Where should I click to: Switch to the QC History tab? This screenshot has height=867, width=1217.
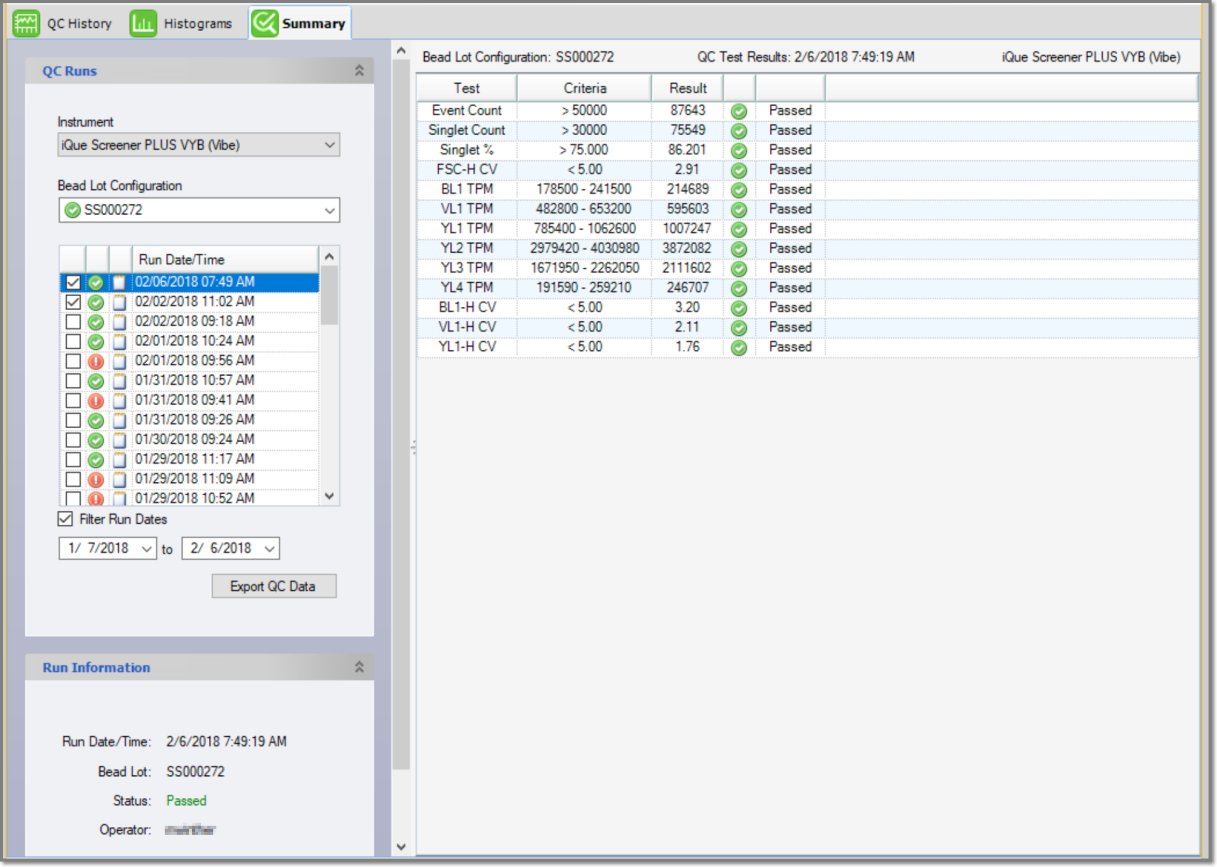(x=63, y=23)
